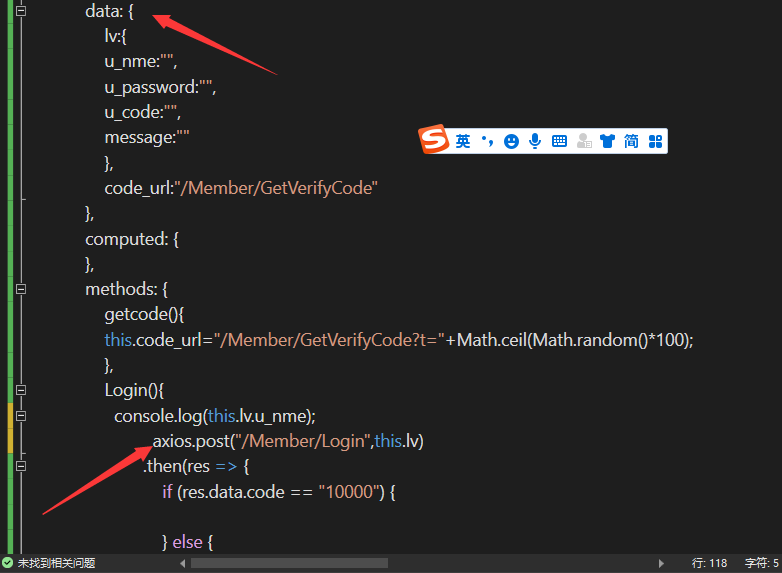Image resolution: width=782 pixels, height=573 pixels.
Task: Click the grayed user account icon
Action: click(x=584, y=142)
